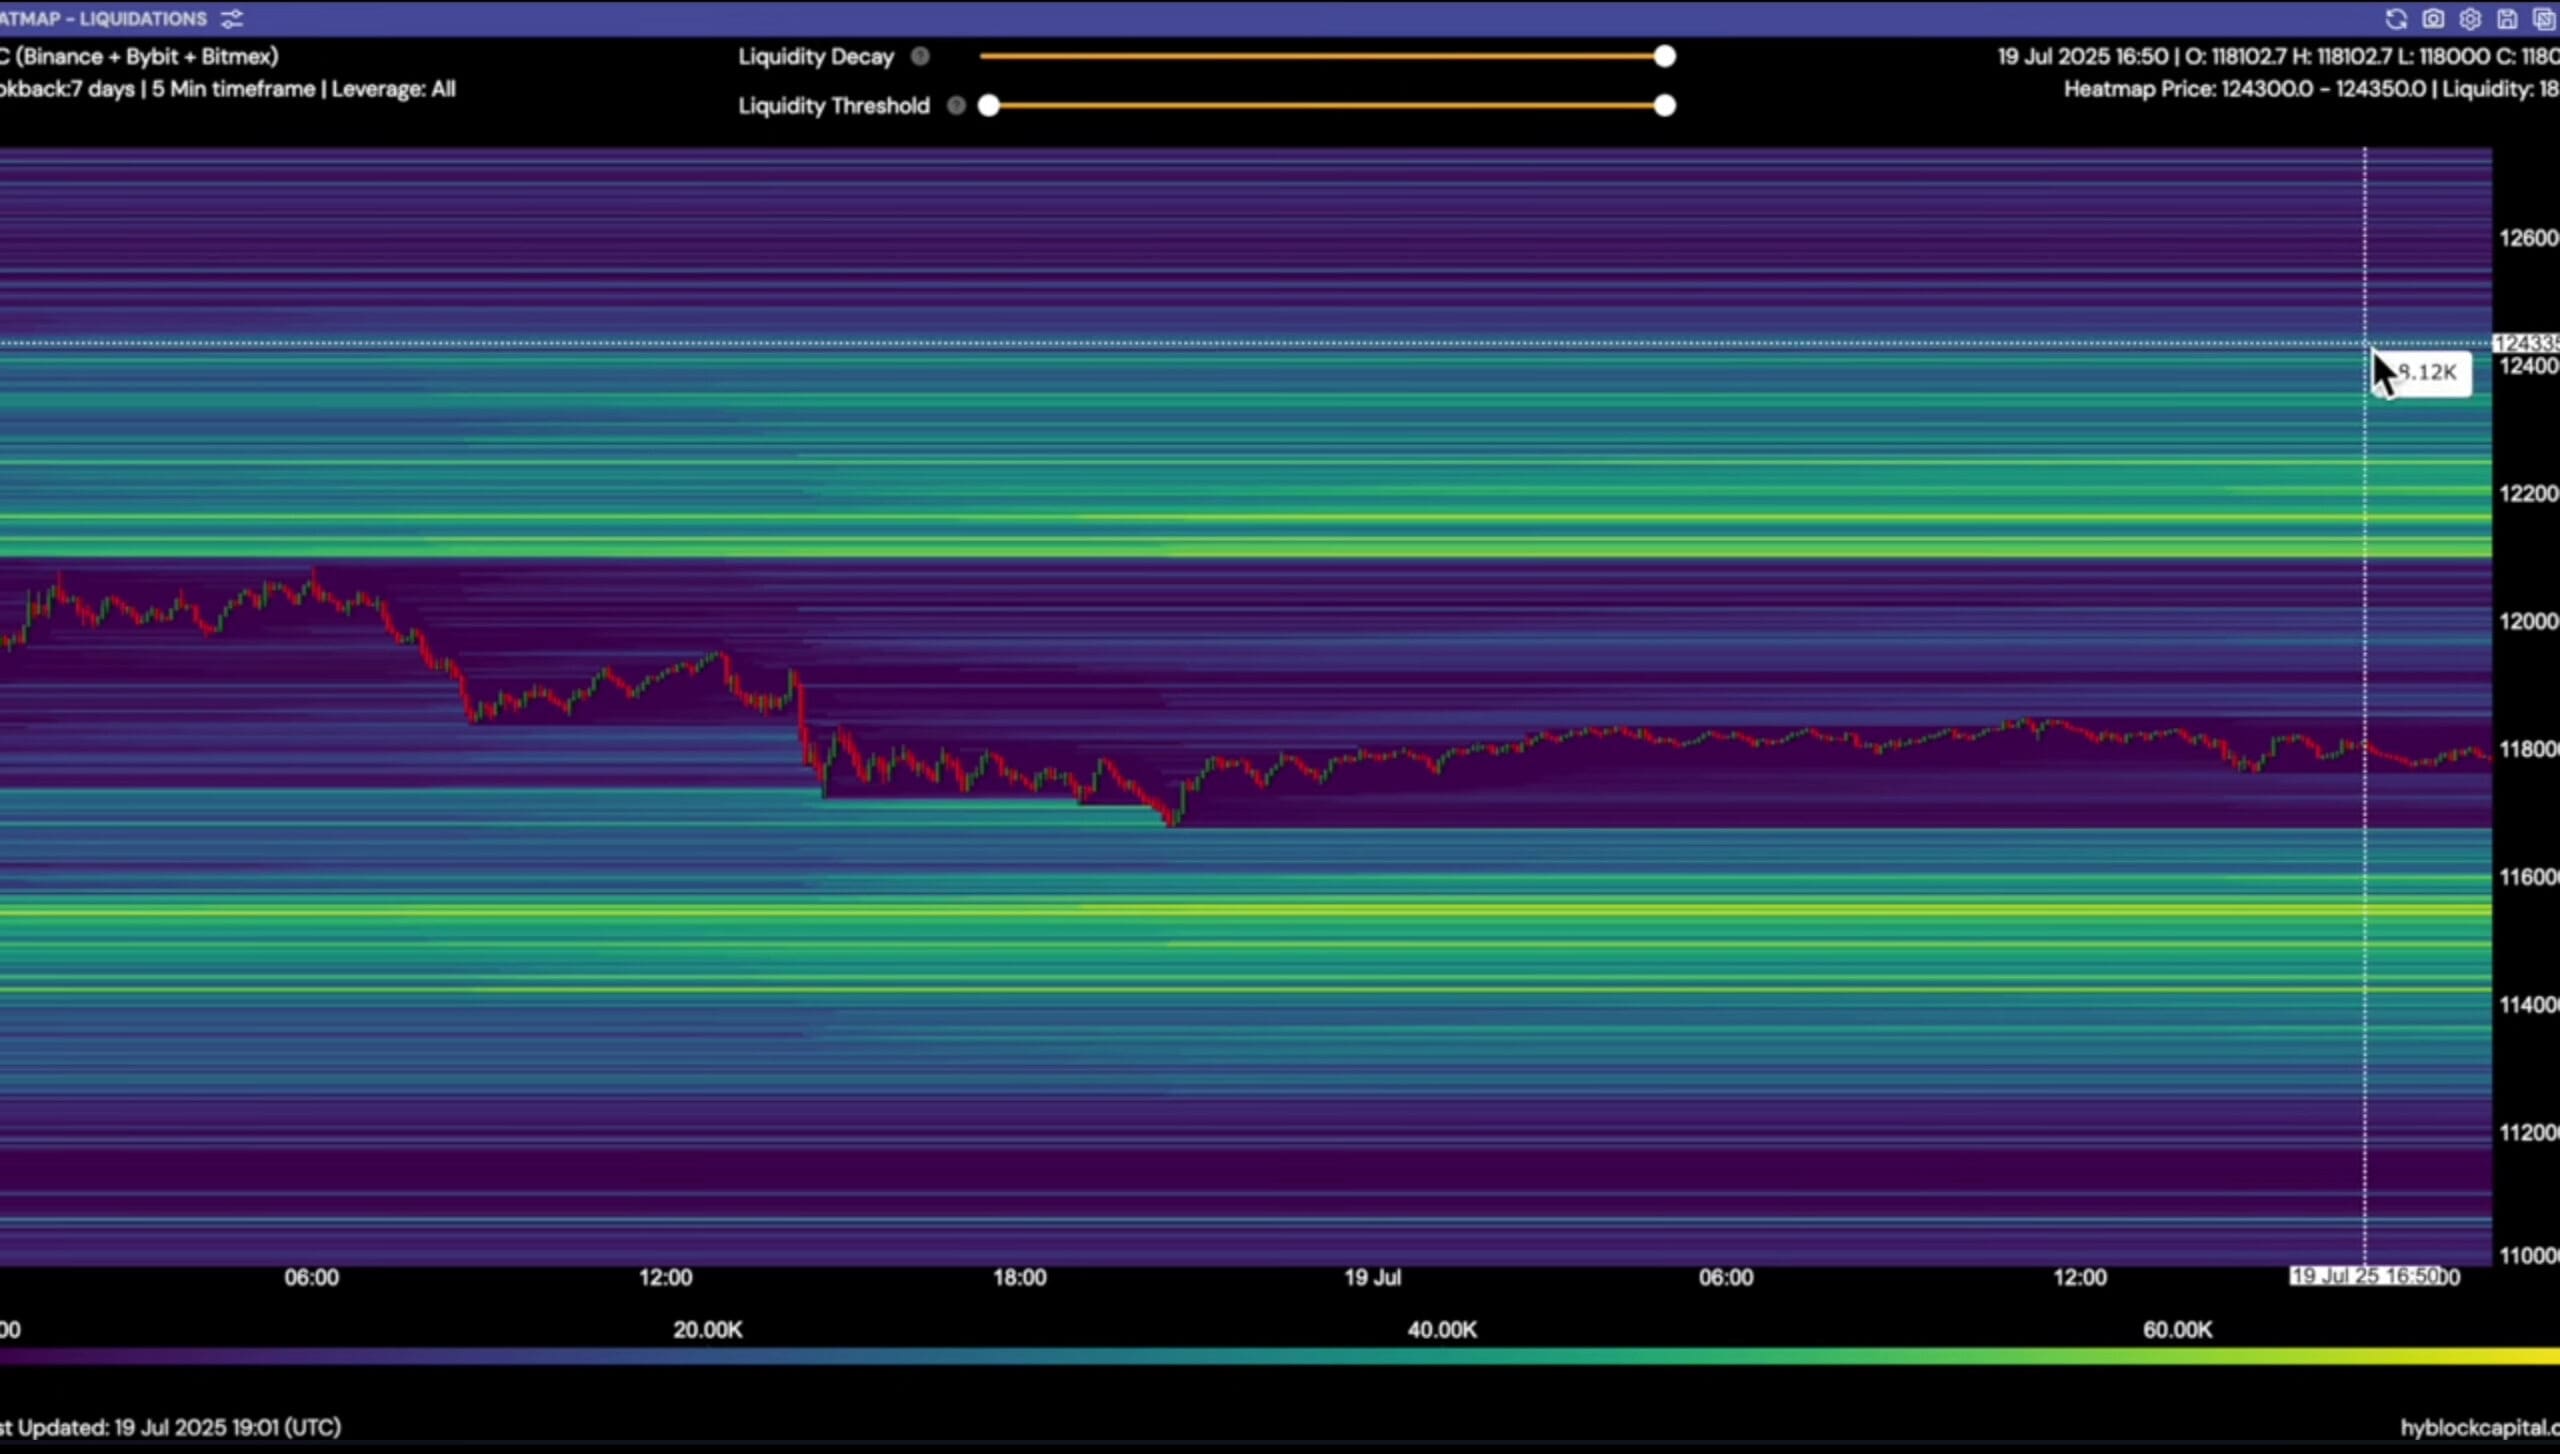Image resolution: width=2560 pixels, height=1454 pixels.
Task: Click the duplicate panel icon
Action: click(2544, 19)
